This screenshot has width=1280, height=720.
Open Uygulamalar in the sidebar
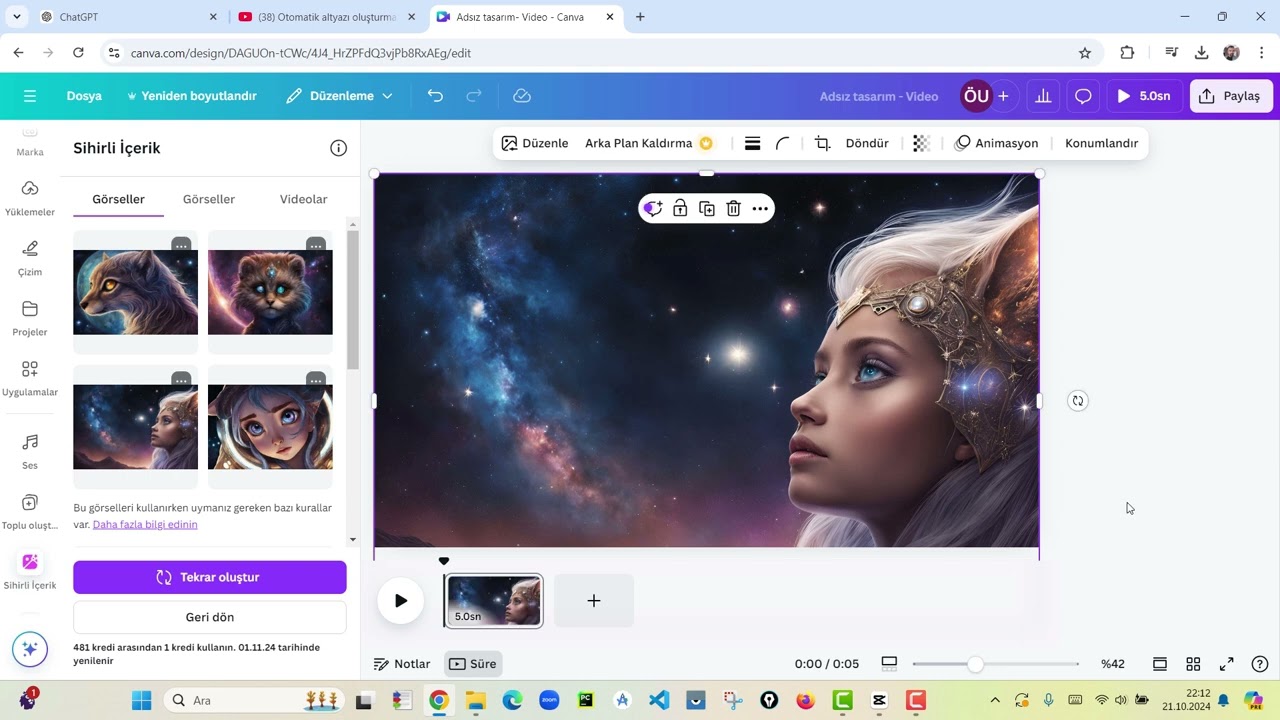[30, 379]
